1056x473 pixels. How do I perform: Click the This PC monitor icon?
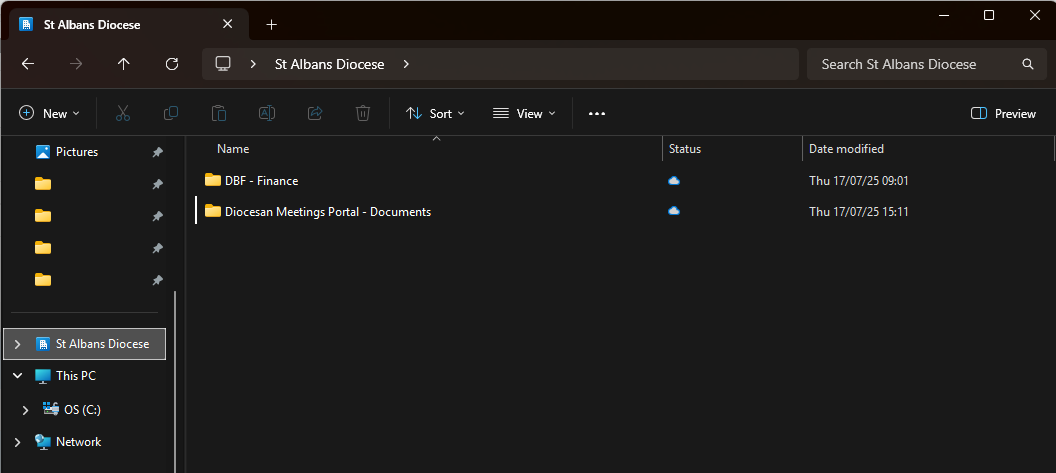(43, 376)
